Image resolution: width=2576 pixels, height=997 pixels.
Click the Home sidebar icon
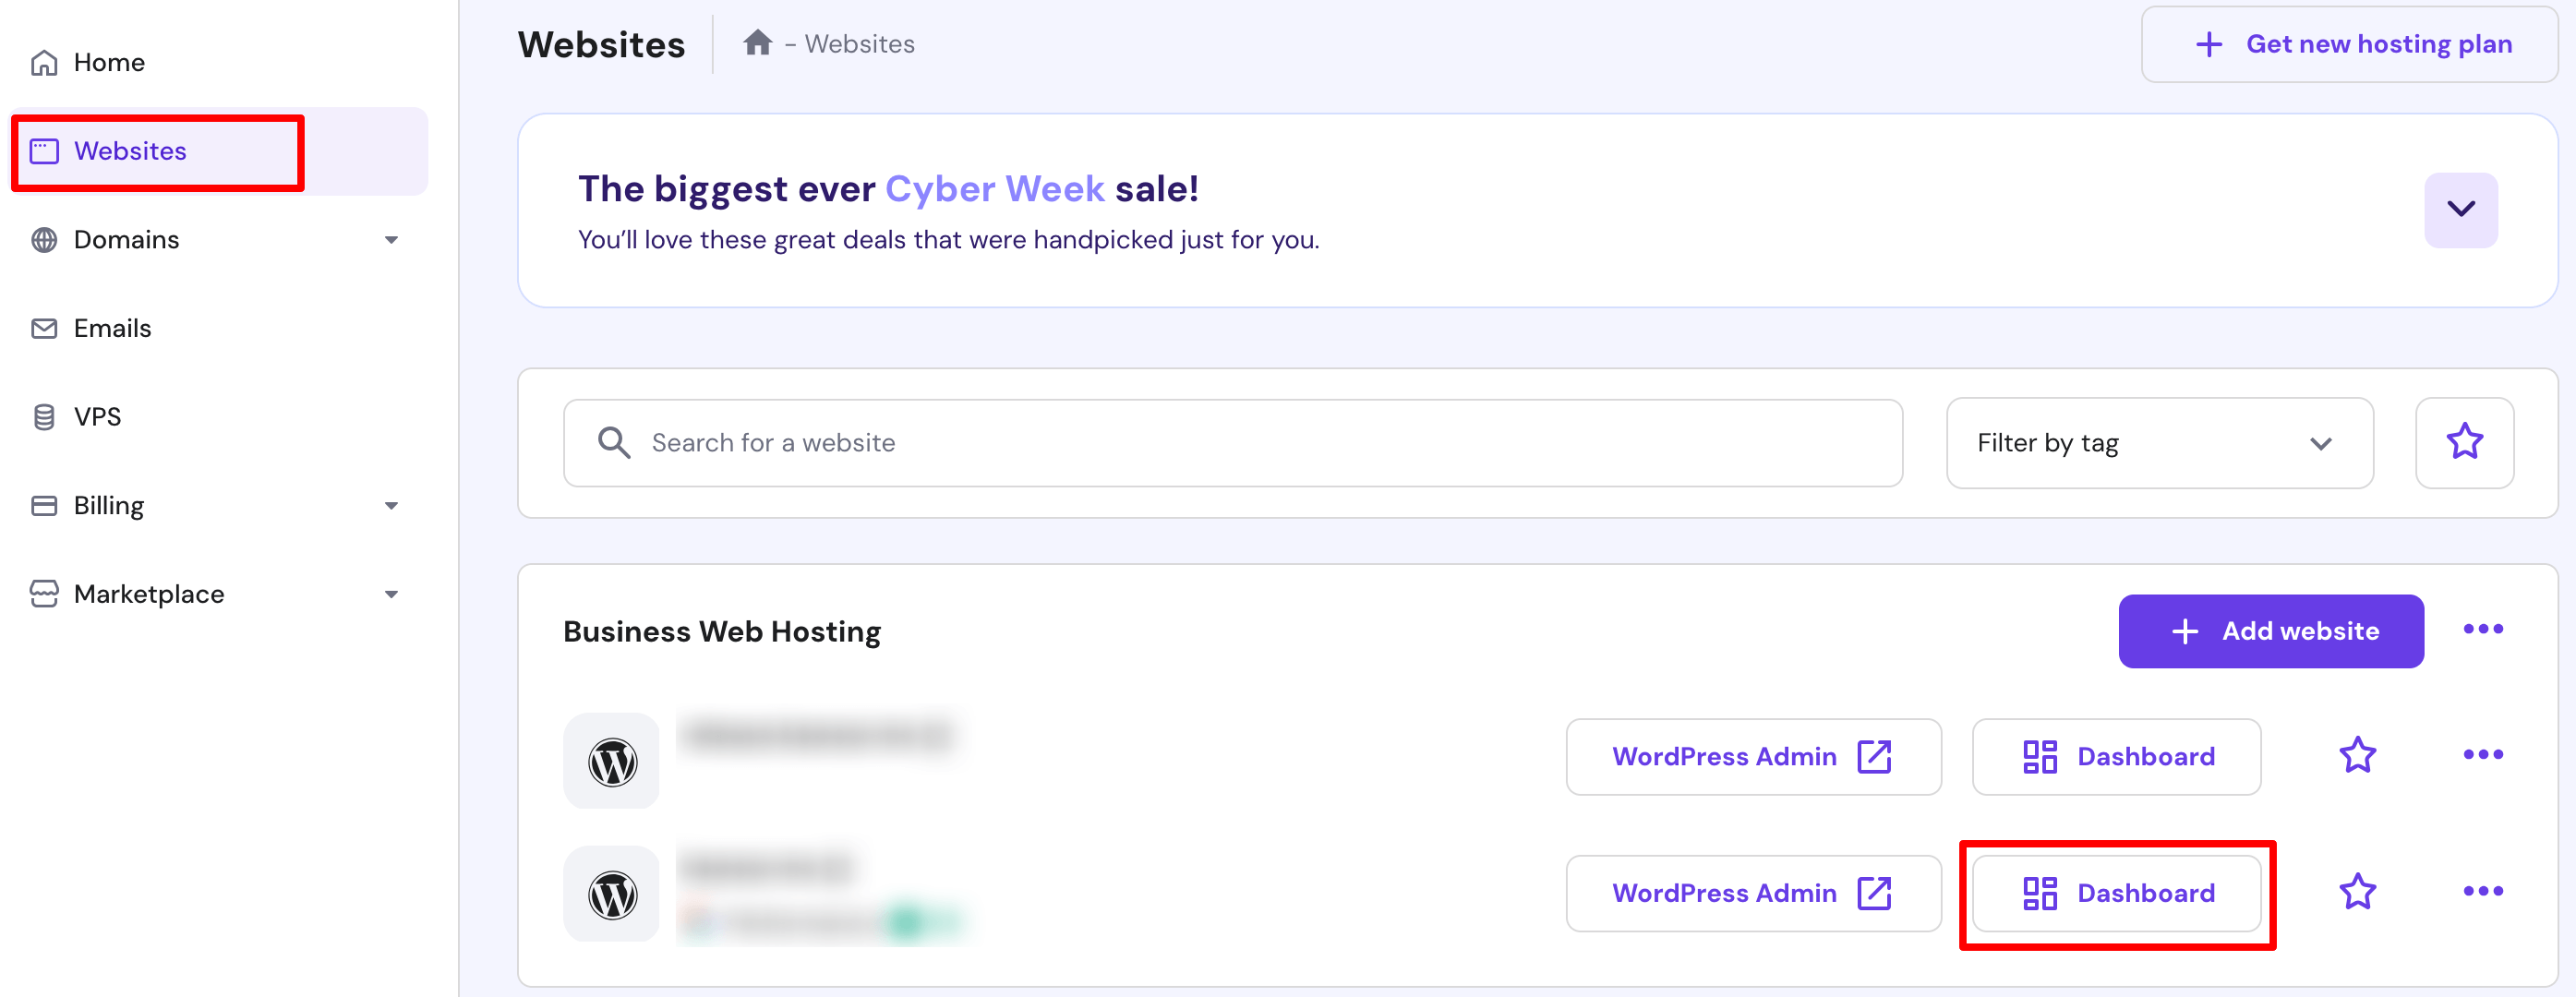(44, 63)
